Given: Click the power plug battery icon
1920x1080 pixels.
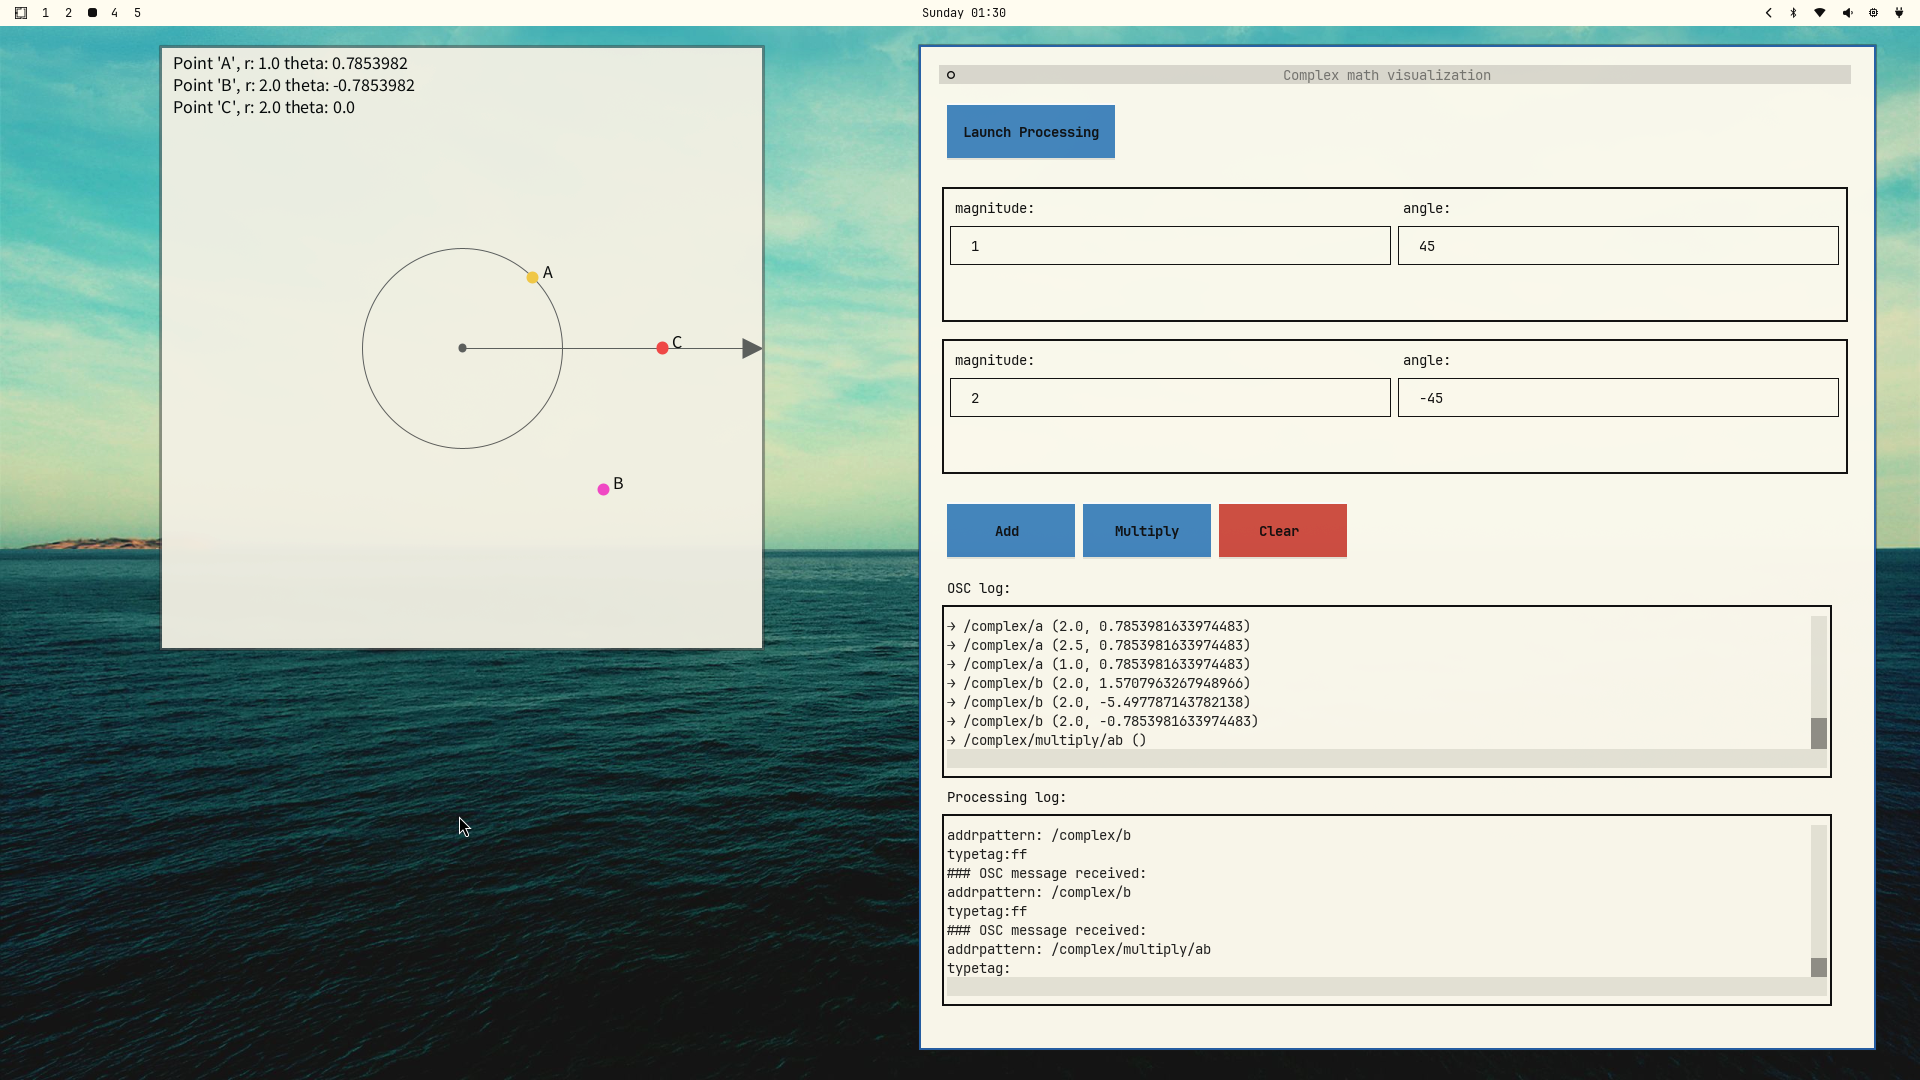Looking at the screenshot, I should pos(1899,13).
